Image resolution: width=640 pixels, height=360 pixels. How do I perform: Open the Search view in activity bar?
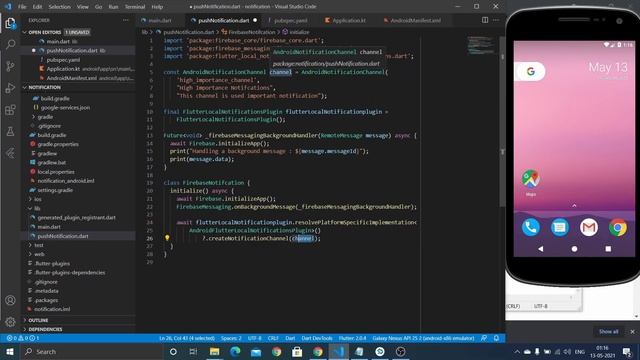click(10, 44)
